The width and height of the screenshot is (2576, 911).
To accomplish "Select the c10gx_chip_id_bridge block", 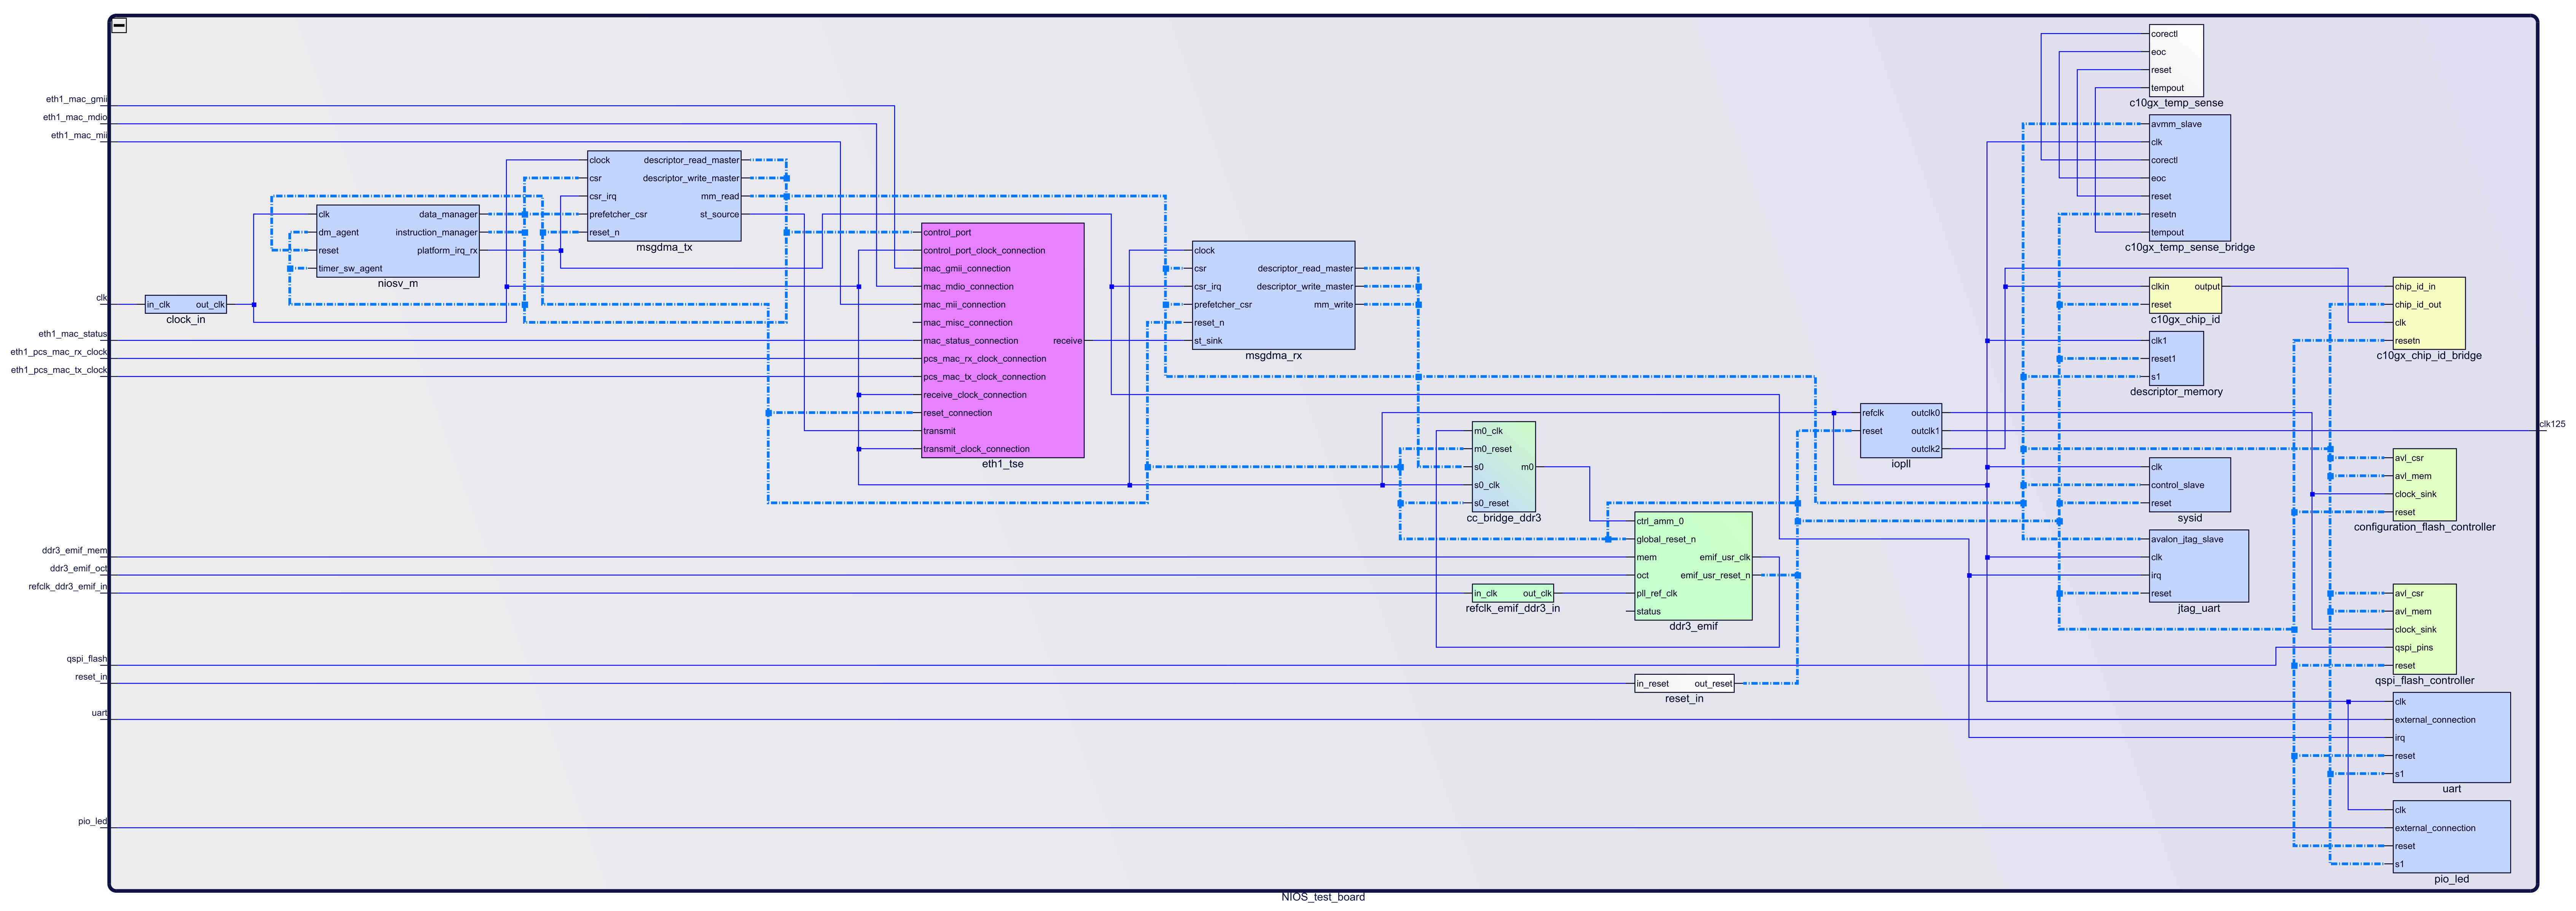I will (x=2429, y=313).
